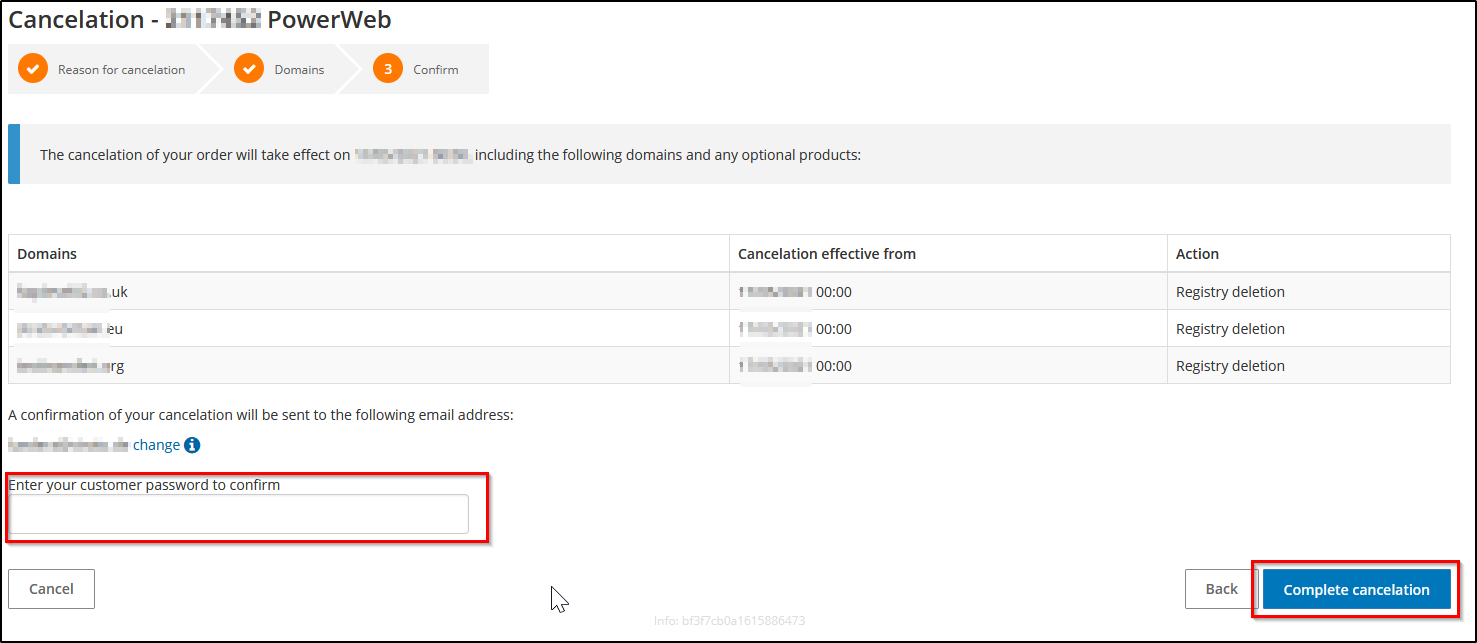Click Registry deletion for the first domain
Viewport: 1477px width, 643px height.
(x=1230, y=291)
